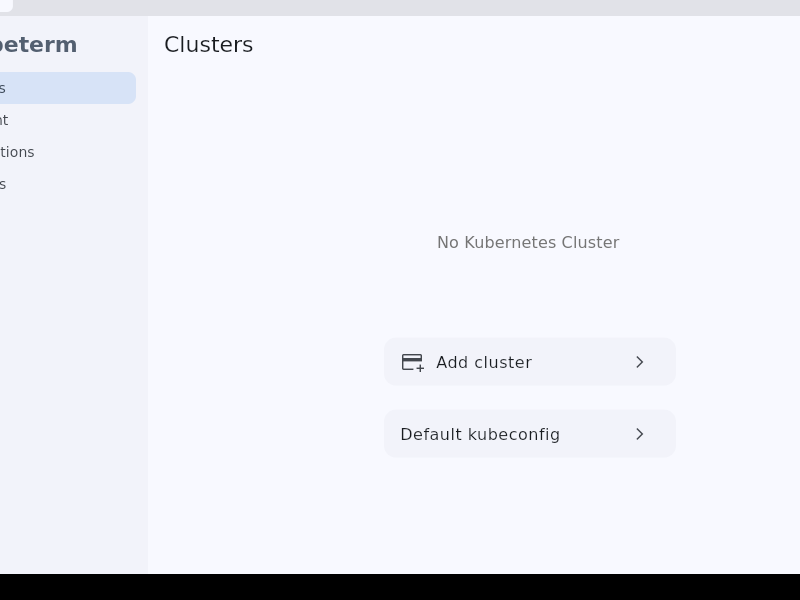The image size is (800, 600).
Task: Select the highlighted sidebar item ending in 's'
Action: click(x=66, y=88)
